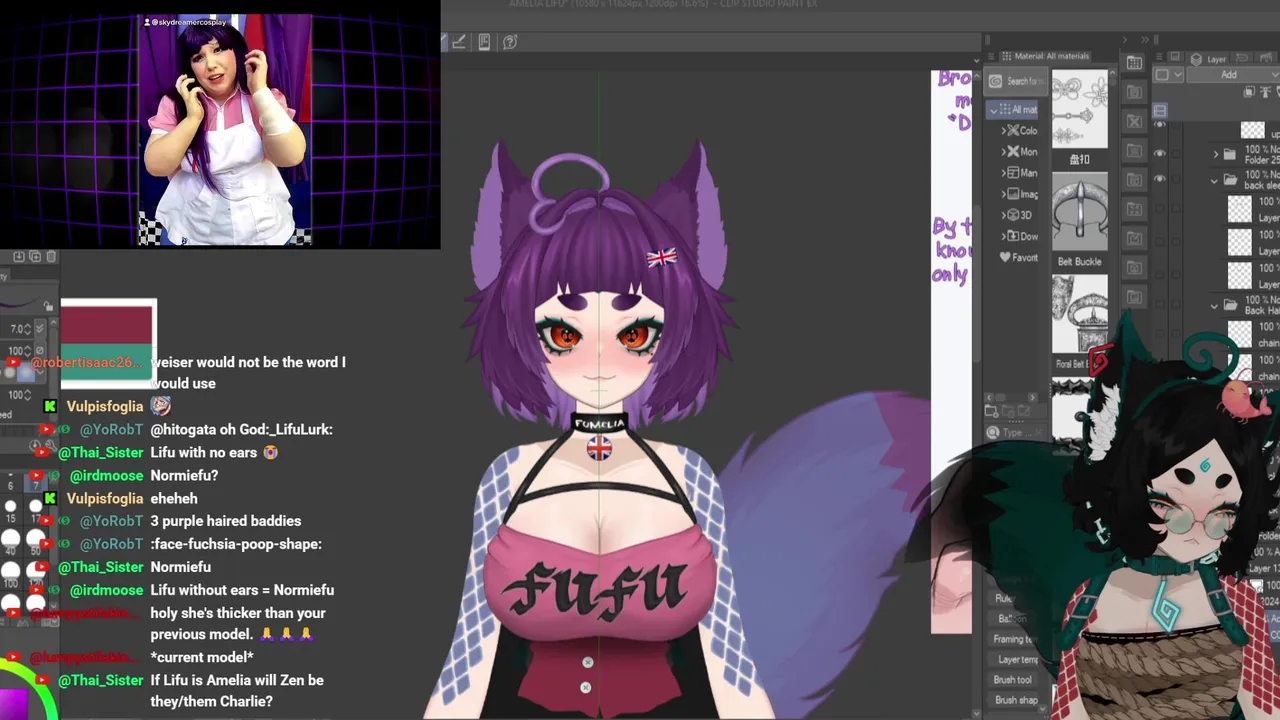Click the Folder 25 folder icon
1280x720 pixels.
(1230, 154)
